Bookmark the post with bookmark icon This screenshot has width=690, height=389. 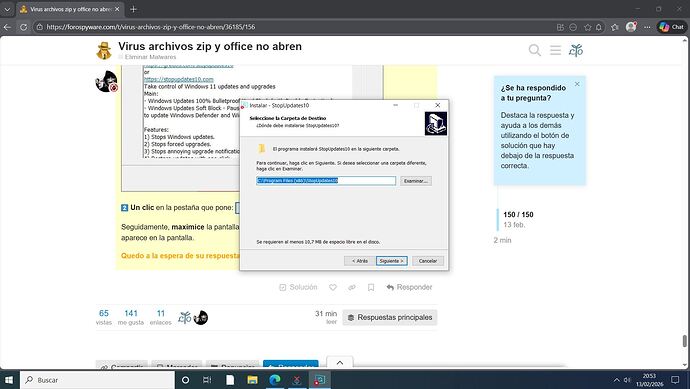click(371, 287)
